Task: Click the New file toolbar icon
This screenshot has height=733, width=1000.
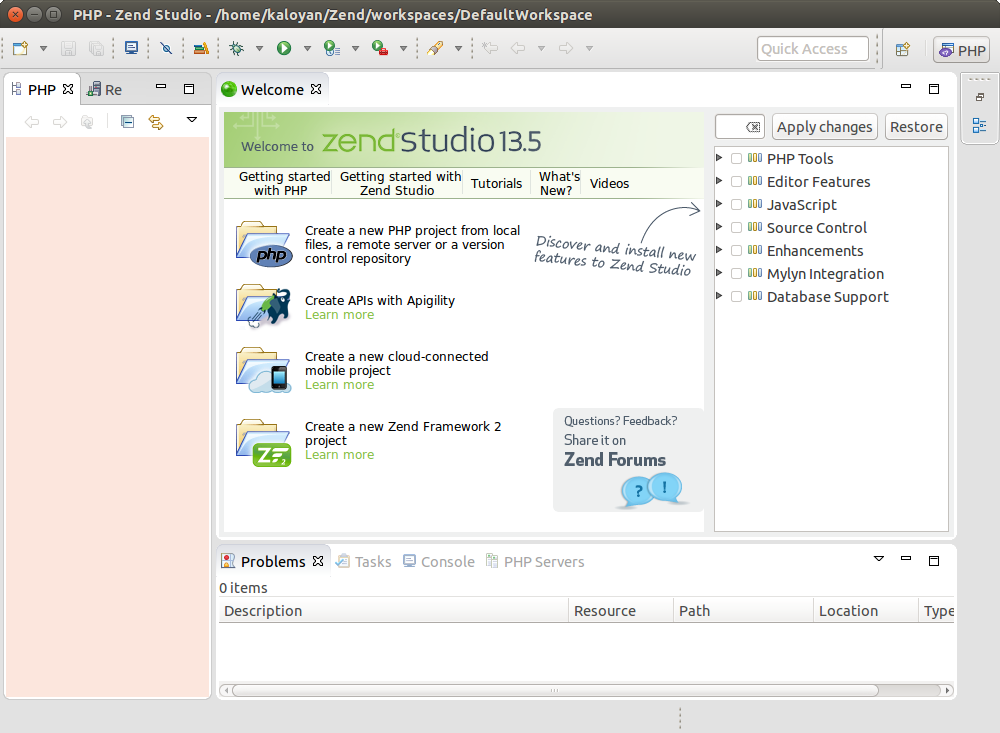Action: pos(20,48)
